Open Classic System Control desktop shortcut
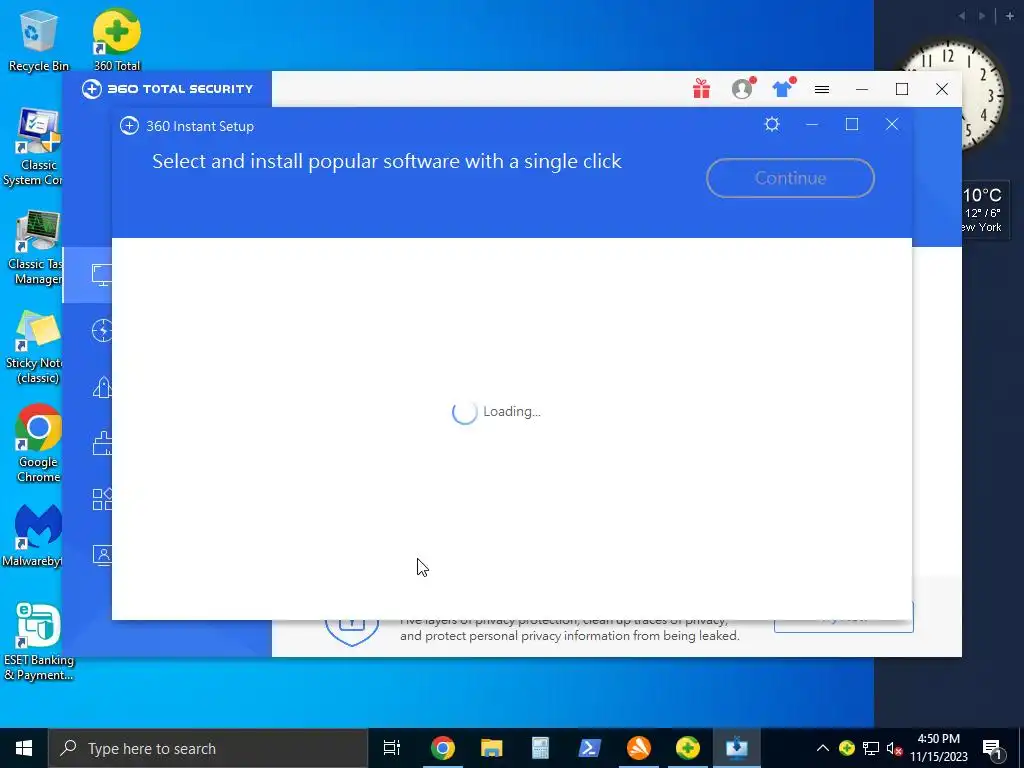 [x=33, y=147]
